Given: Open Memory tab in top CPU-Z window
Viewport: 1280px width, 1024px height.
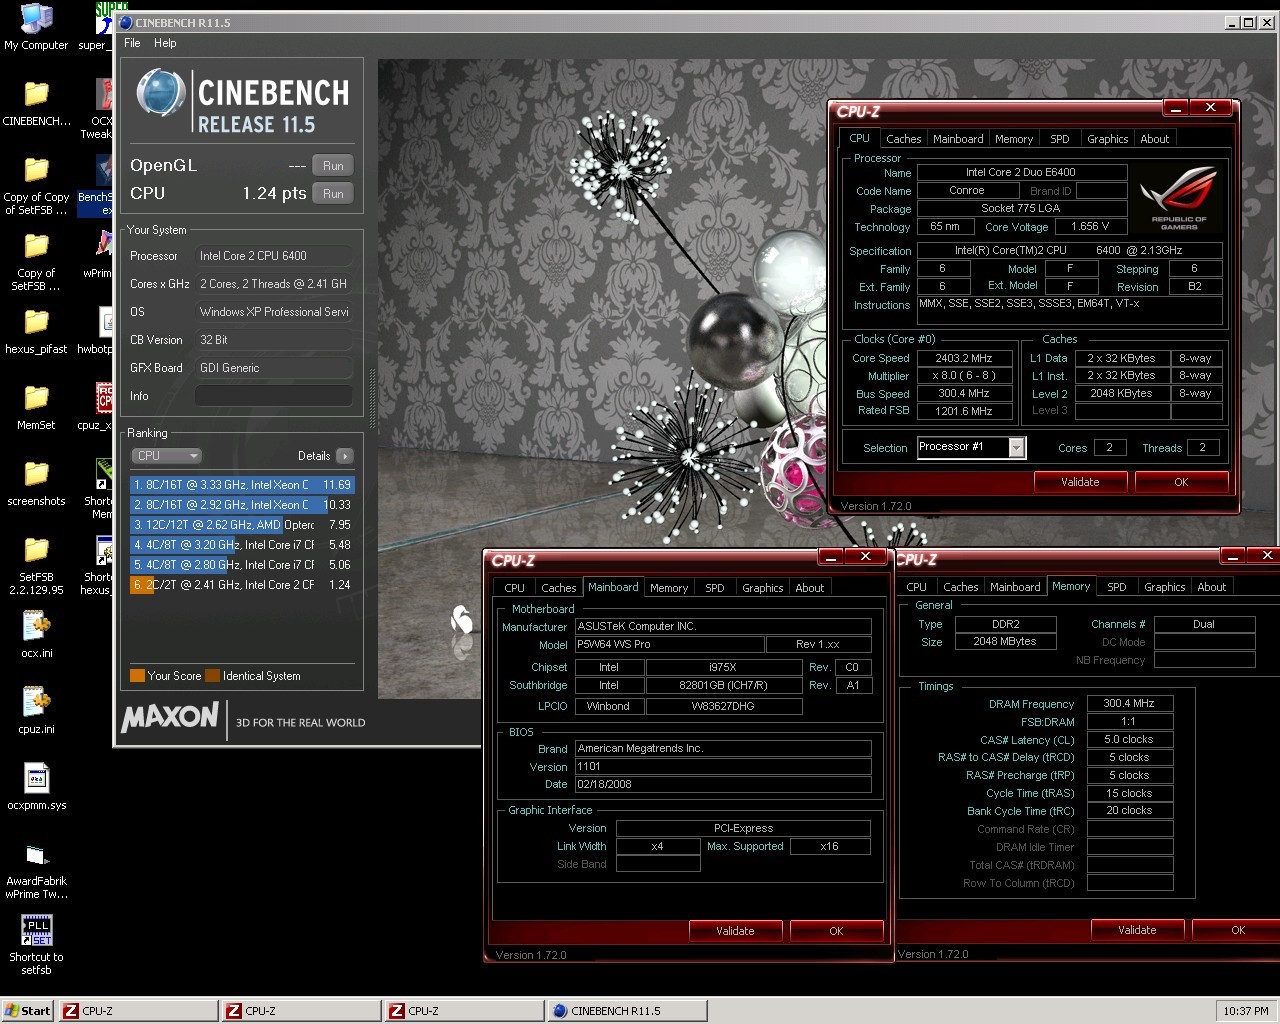Looking at the screenshot, I should 1014,139.
